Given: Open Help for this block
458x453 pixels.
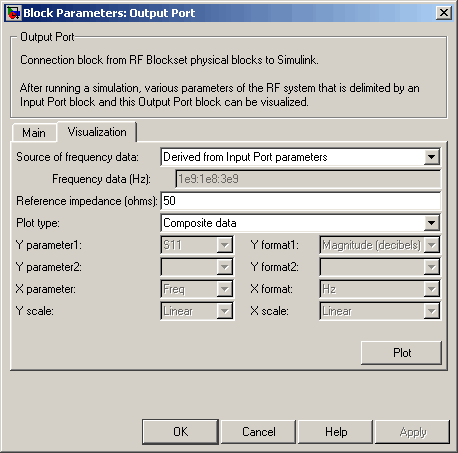Looking at the screenshot, I should click(x=335, y=432).
